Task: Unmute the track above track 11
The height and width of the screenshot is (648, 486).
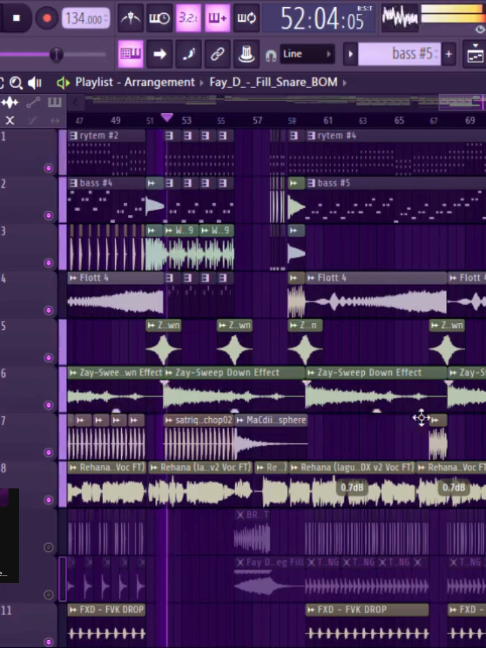Action: (49, 595)
